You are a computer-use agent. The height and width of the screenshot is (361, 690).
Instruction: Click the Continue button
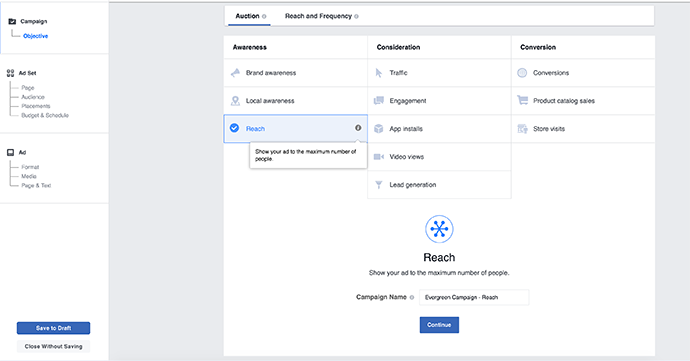(439, 325)
